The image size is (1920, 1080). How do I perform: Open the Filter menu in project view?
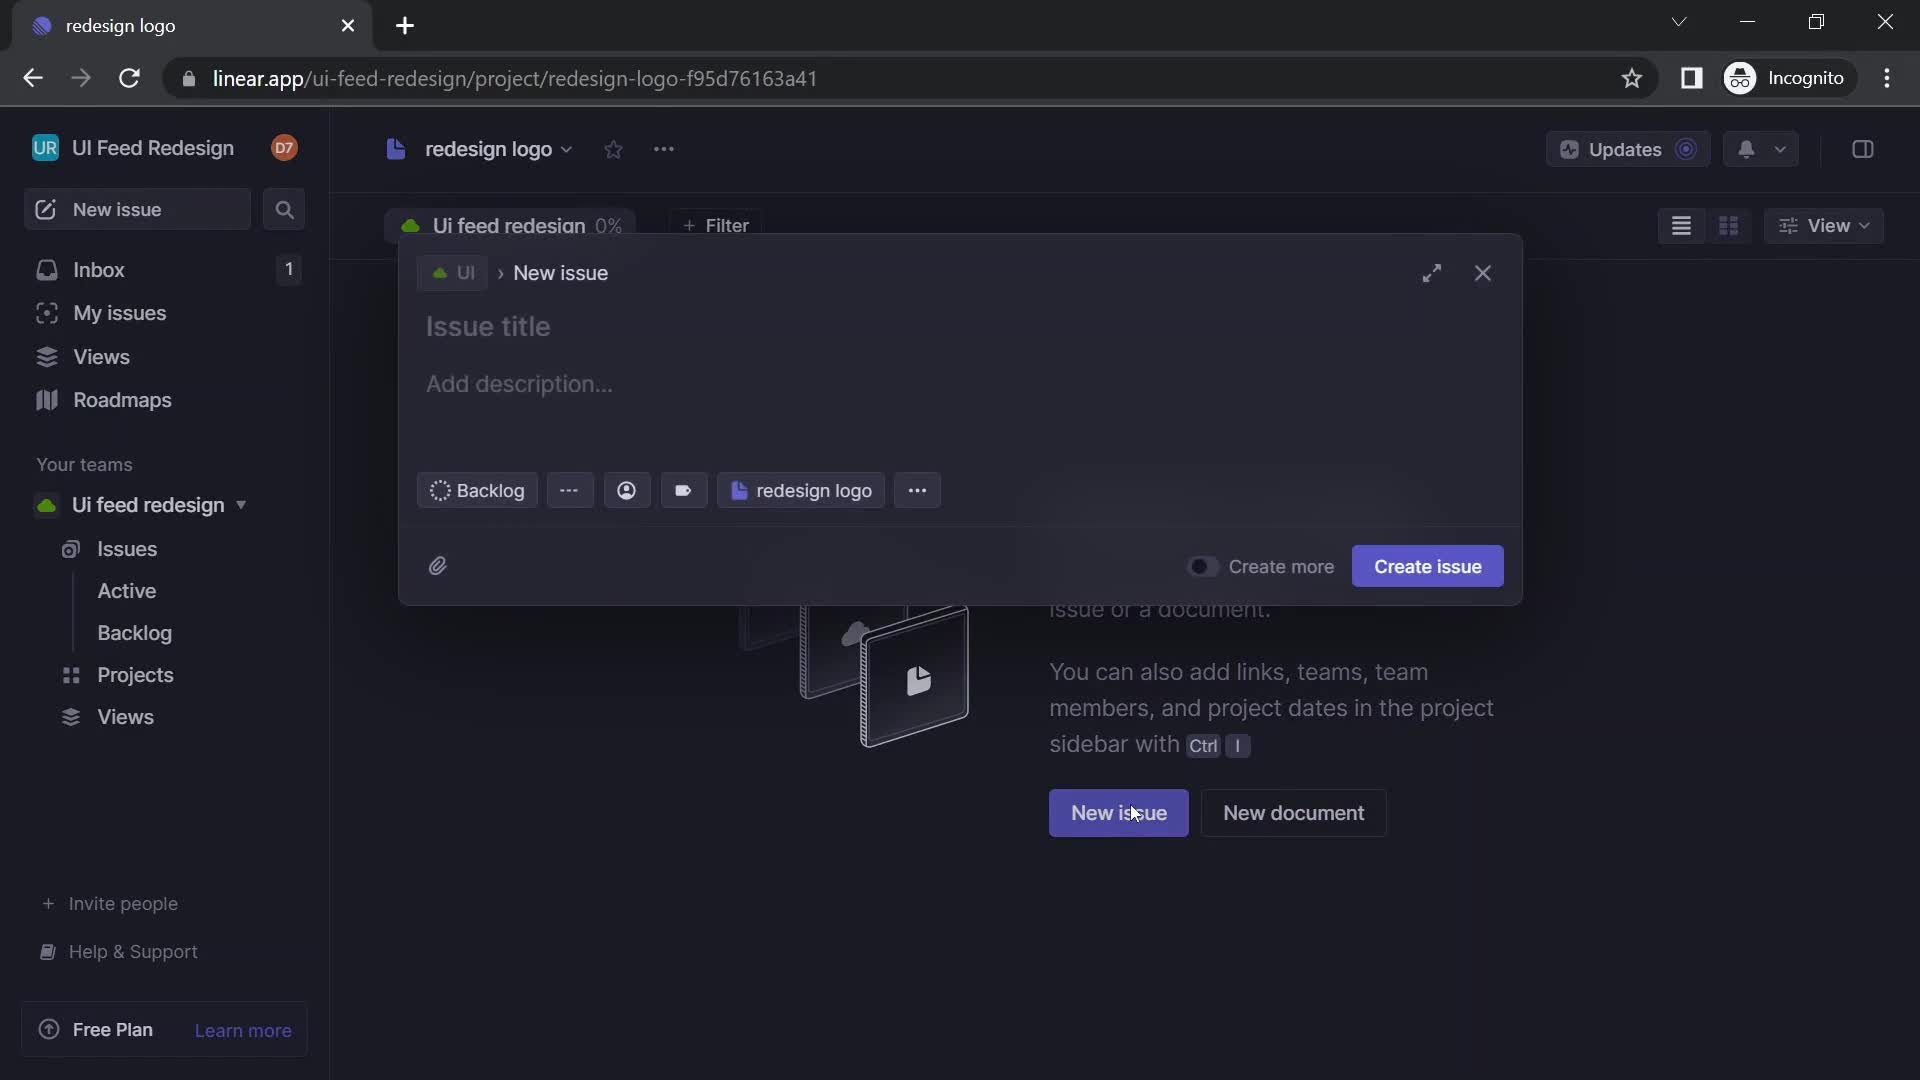coord(716,224)
